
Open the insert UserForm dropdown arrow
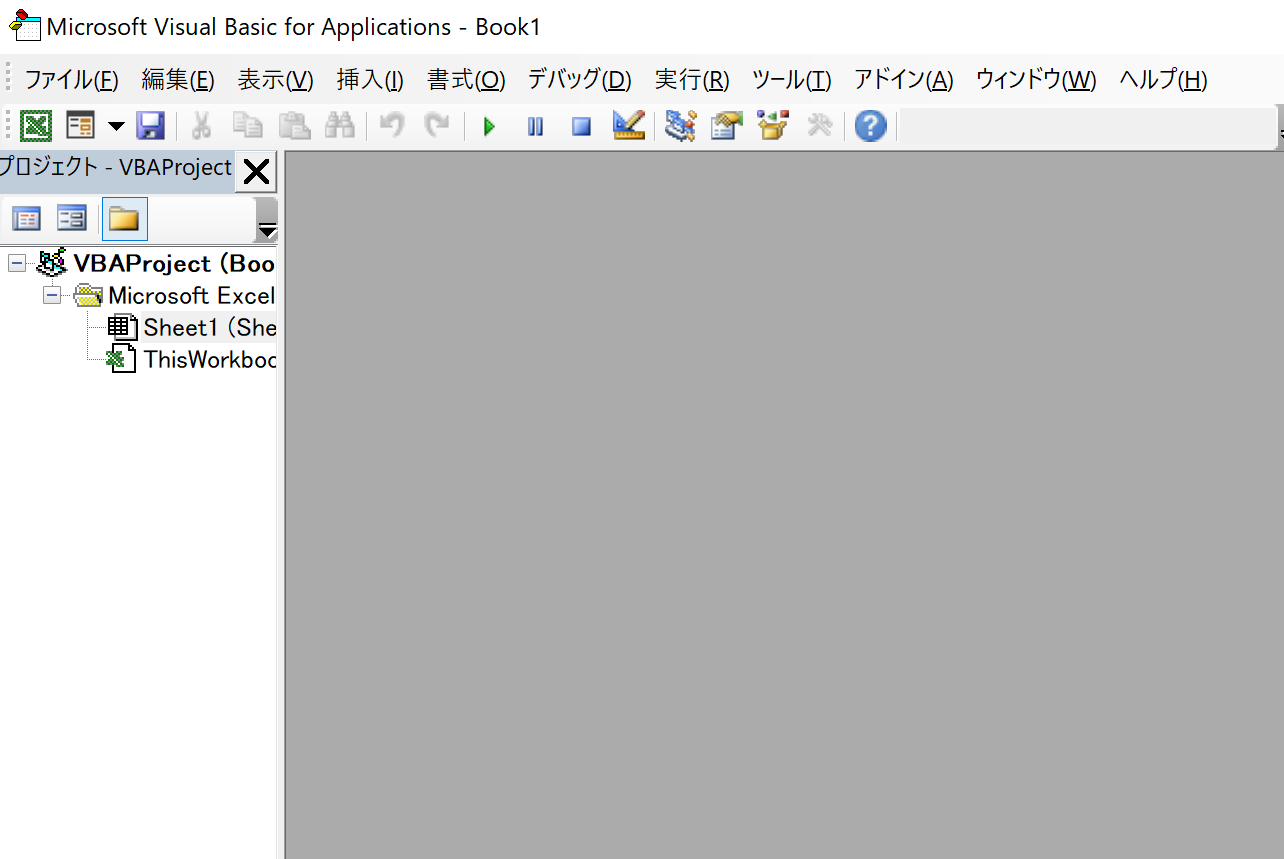tap(116, 127)
